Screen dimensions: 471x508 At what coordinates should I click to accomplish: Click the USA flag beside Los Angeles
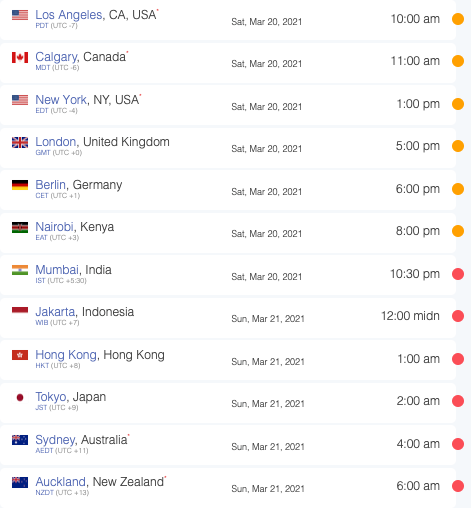pyautogui.click(x=20, y=15)
